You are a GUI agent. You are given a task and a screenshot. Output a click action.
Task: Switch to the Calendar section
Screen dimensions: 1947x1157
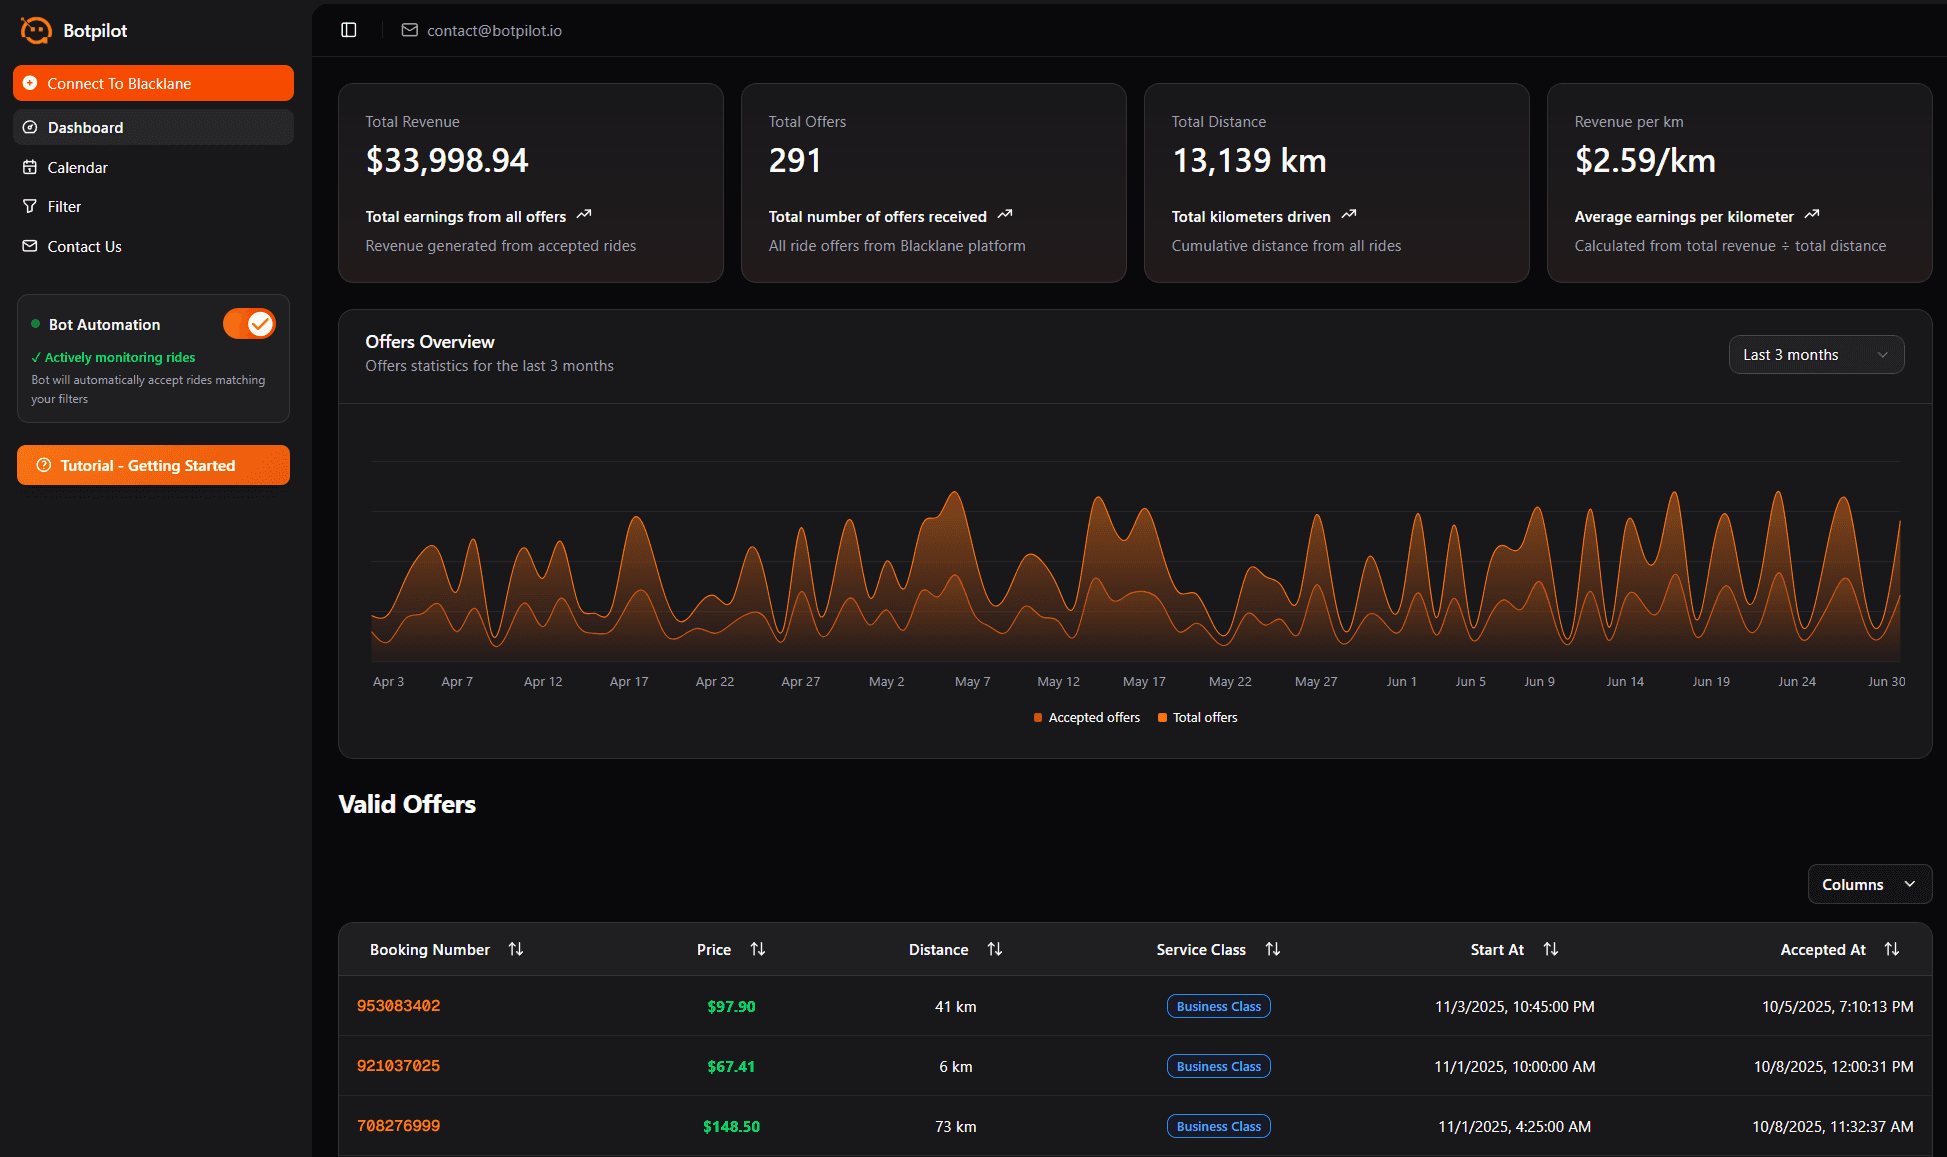pos(78,167)
